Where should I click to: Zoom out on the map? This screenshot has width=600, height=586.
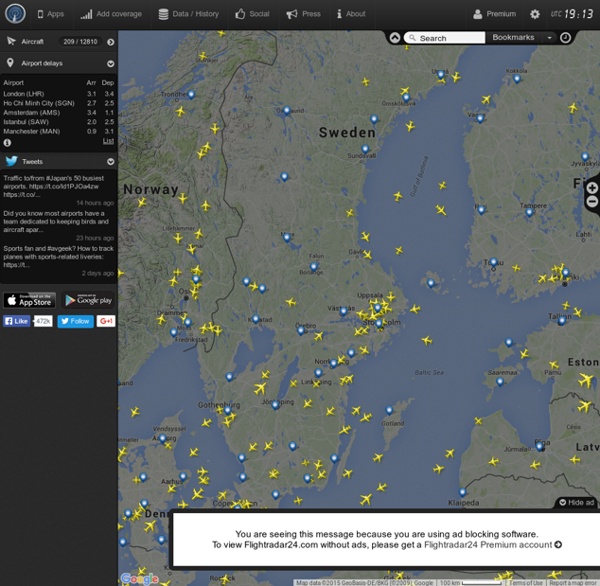592,201
